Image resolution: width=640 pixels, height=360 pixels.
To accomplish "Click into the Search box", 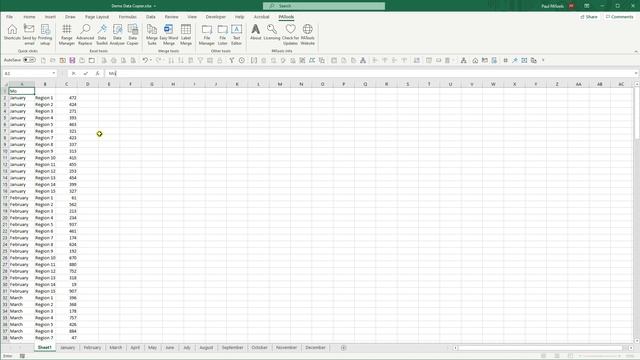I will (x=324, y=6).
